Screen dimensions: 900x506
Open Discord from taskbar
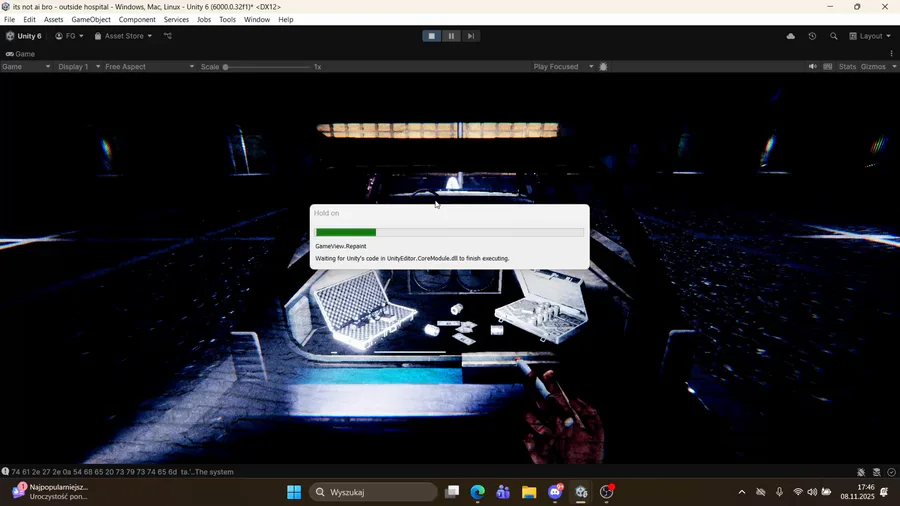555,492
